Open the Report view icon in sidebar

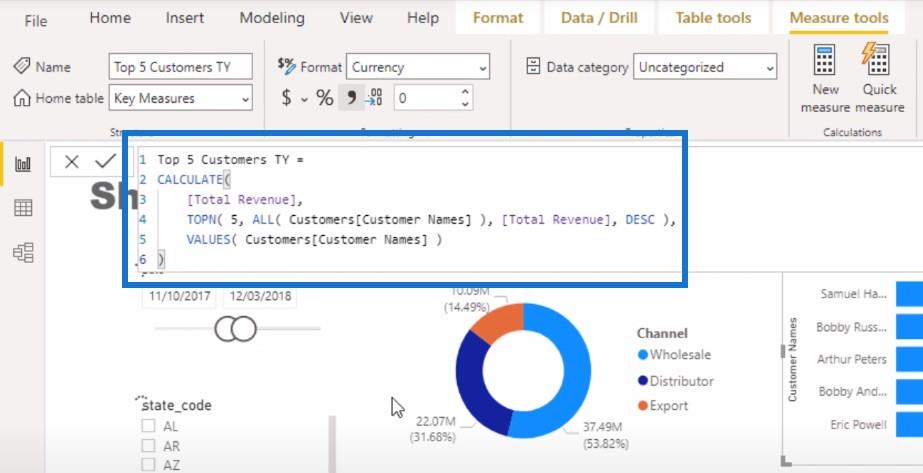pyautogui.click(x=23, y=164)
